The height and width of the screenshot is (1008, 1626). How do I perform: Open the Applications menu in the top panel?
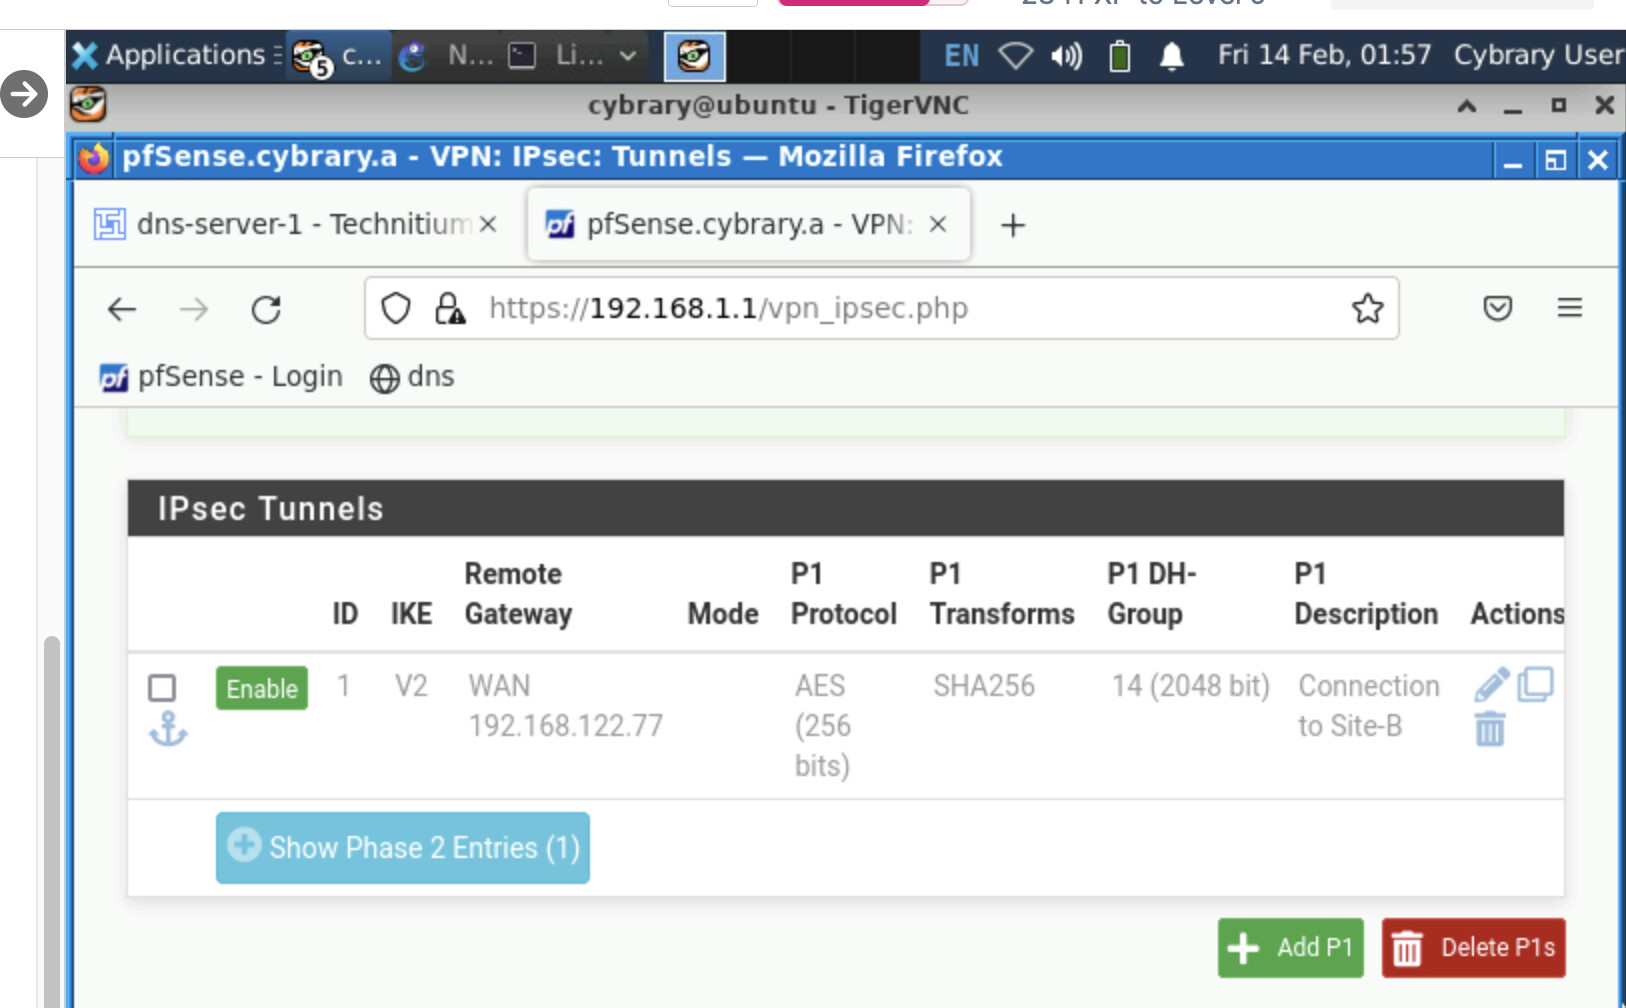(170, 55)
